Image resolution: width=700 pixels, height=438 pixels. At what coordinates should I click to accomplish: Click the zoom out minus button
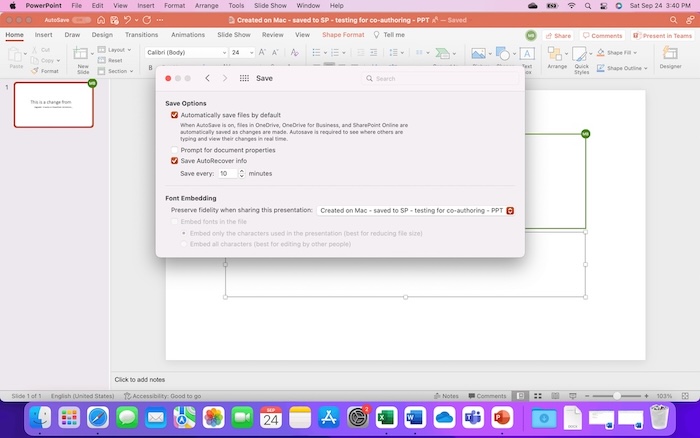click(587, 396)
